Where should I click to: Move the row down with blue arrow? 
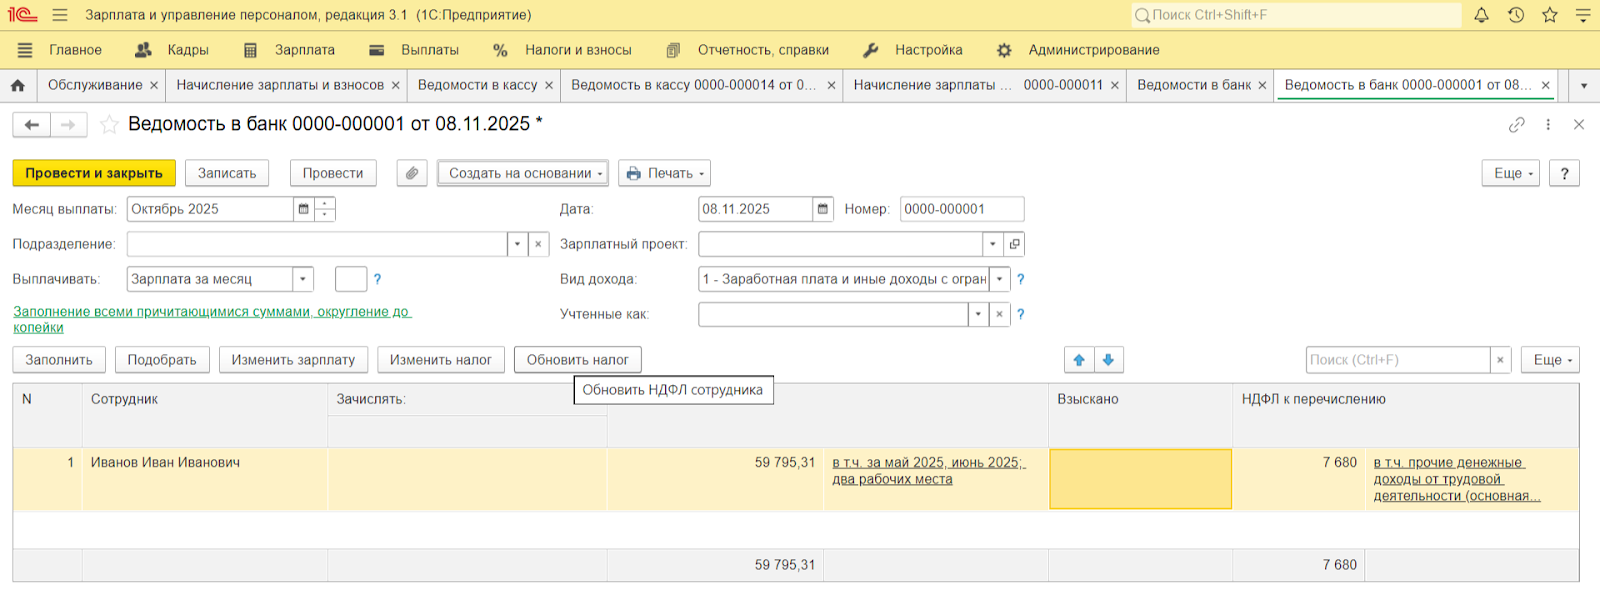tap(1108, 360)
